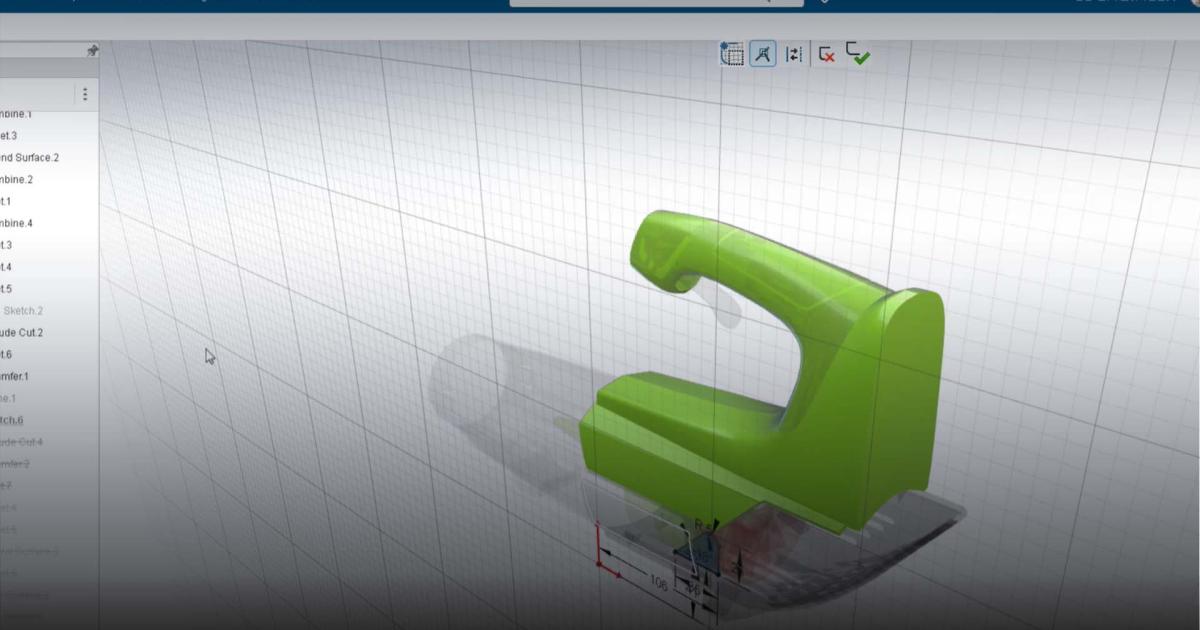Viewport: 1200px width, 630px height.
Task: Select the Chamfer.1 feature
Action: [x=22, y=376]
